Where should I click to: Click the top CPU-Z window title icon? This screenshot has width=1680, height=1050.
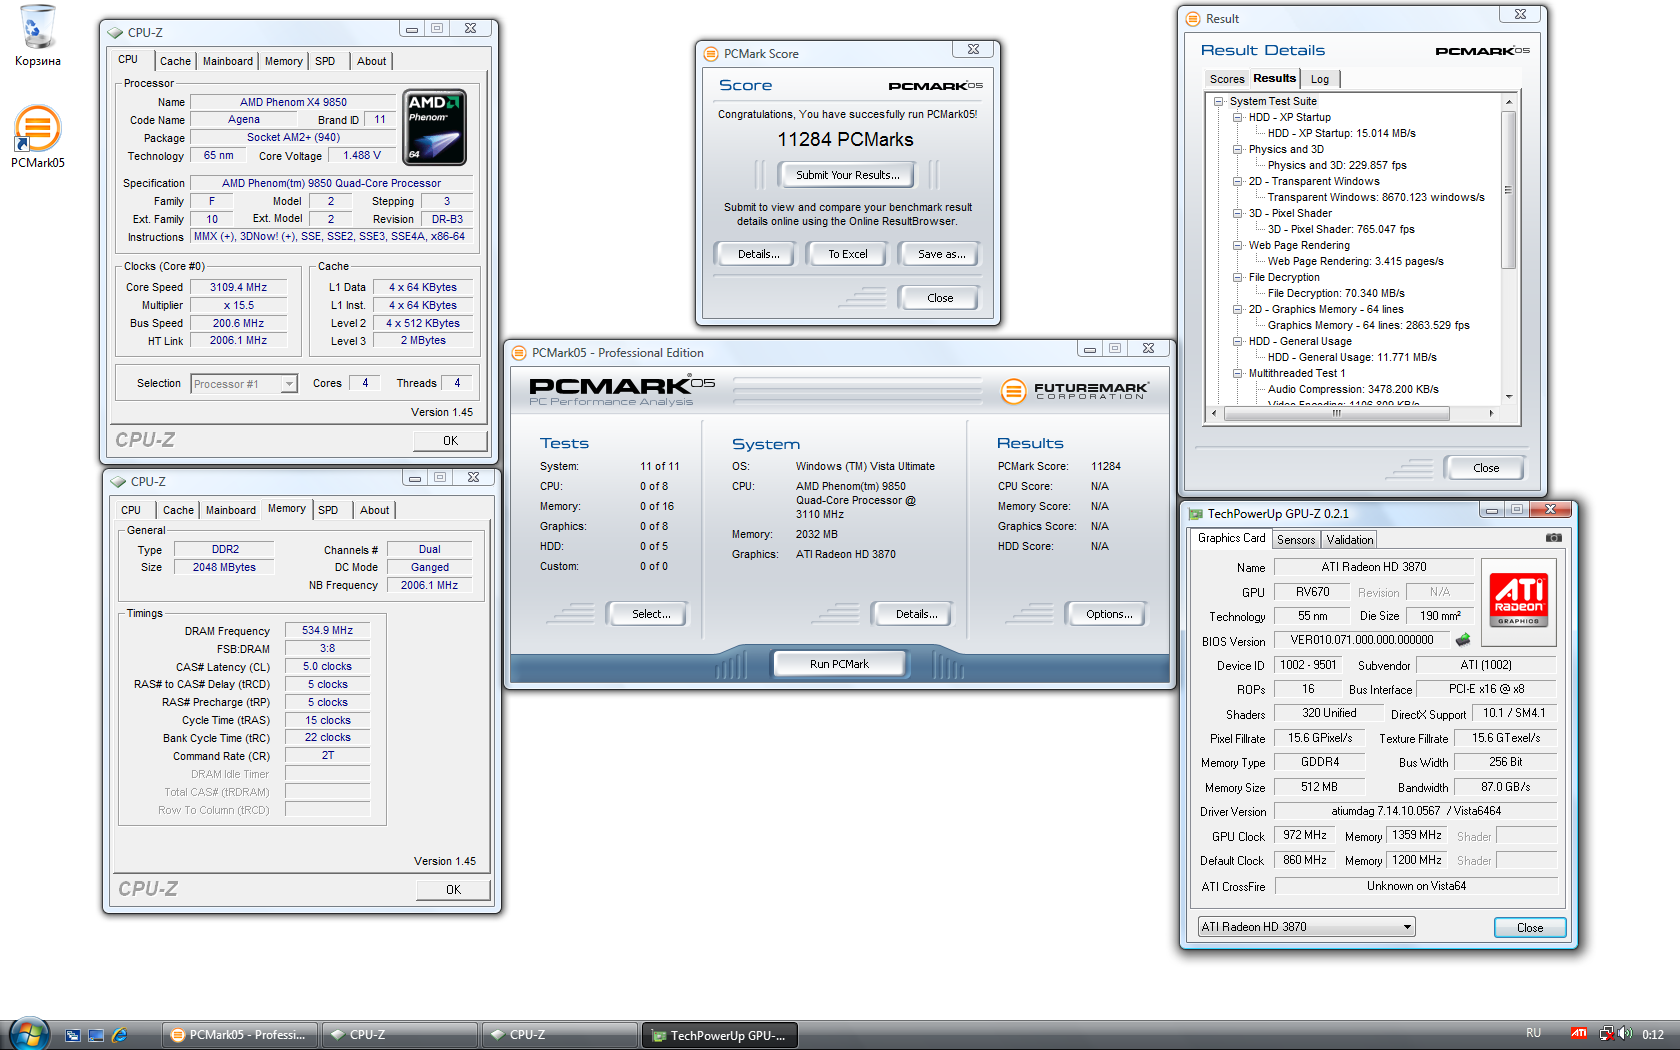point(116,33)
